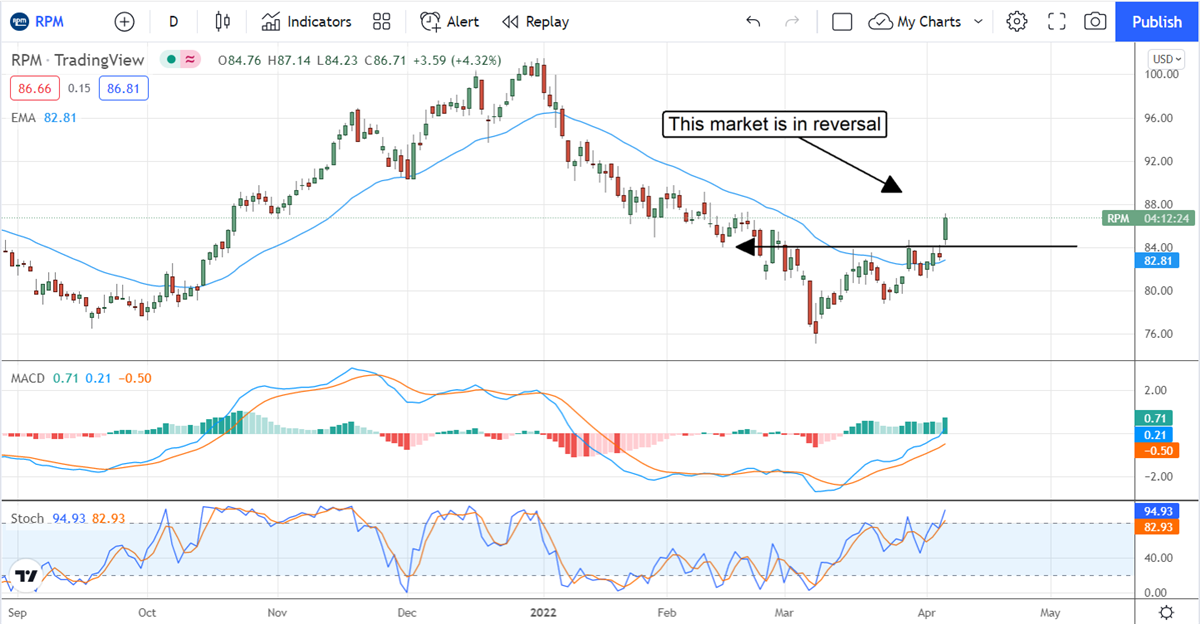Click the green market status dot
Image resolution: width=1200 pixels, height=624 pixels.
pyautogui.click(x=172, y=60)
